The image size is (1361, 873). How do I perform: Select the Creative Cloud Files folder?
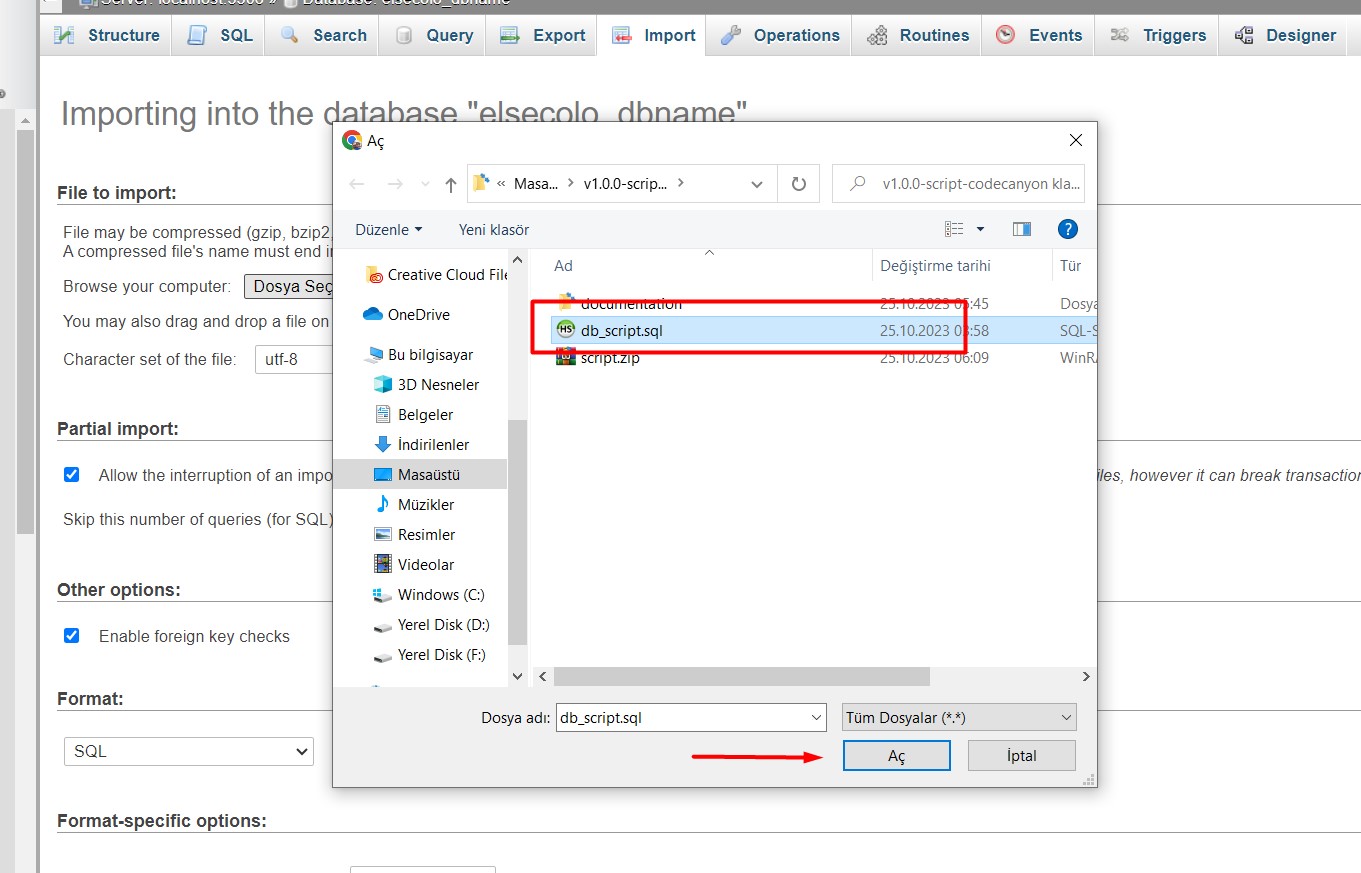click(x=438, y=275)
